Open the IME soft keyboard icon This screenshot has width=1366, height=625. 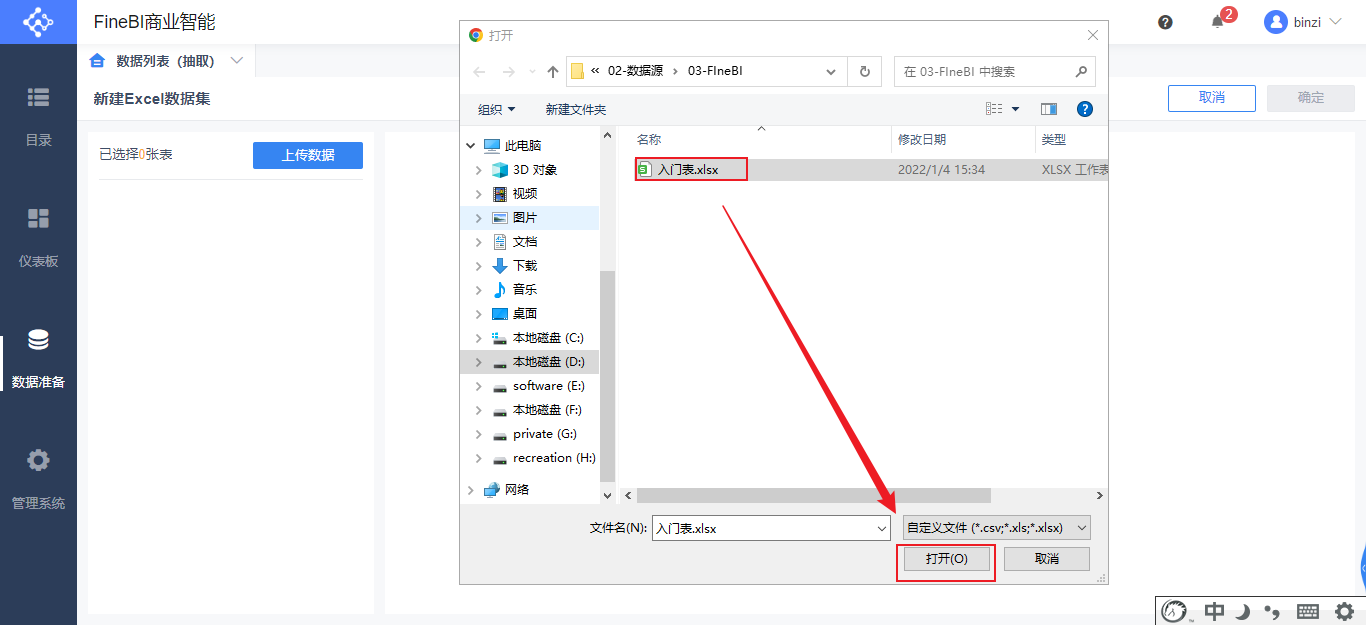click(x=1307, y=611)
